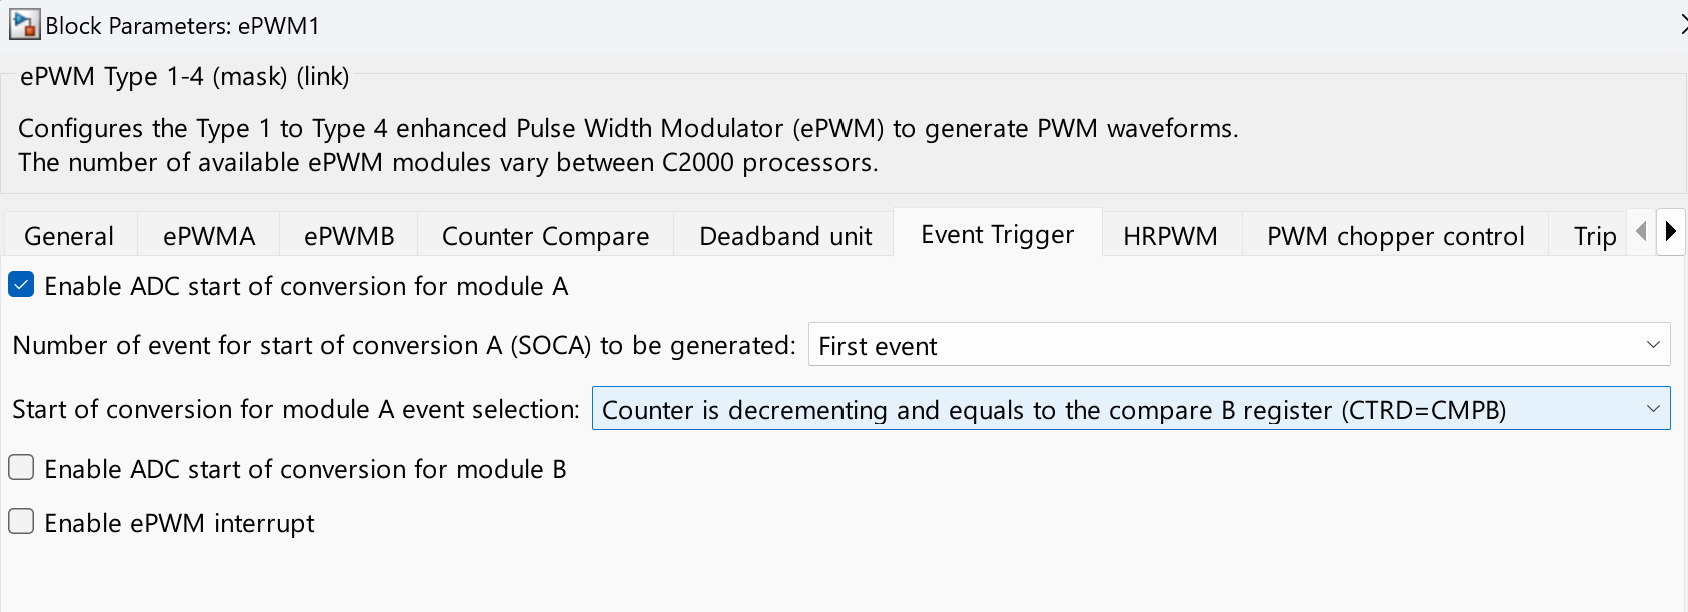1688x612 pixels.
Task: Disable ADC start of conversion for module A
Action: [x=21, y=286]
